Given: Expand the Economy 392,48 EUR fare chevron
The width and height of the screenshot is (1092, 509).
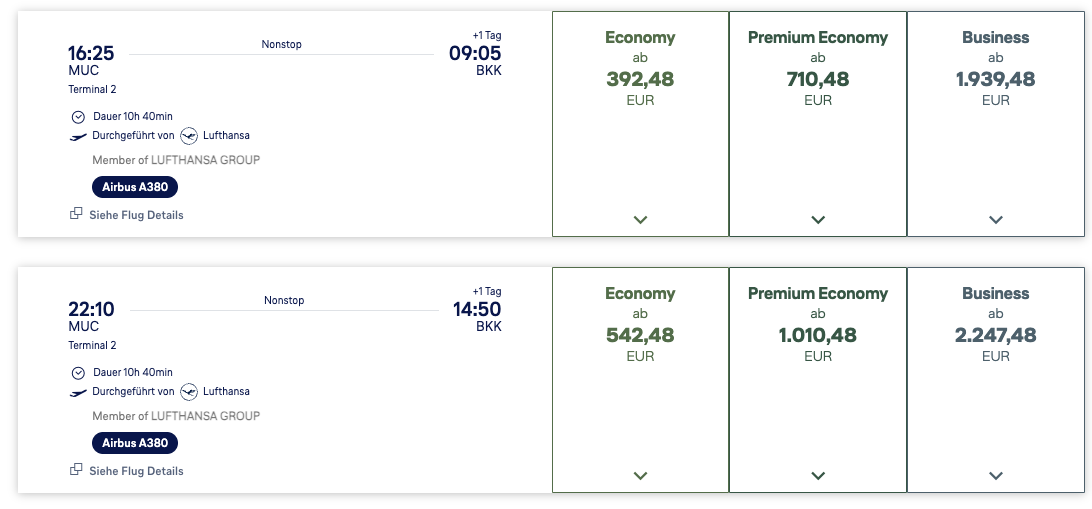Looking at the screenshot, I should [x=641, y=219].
